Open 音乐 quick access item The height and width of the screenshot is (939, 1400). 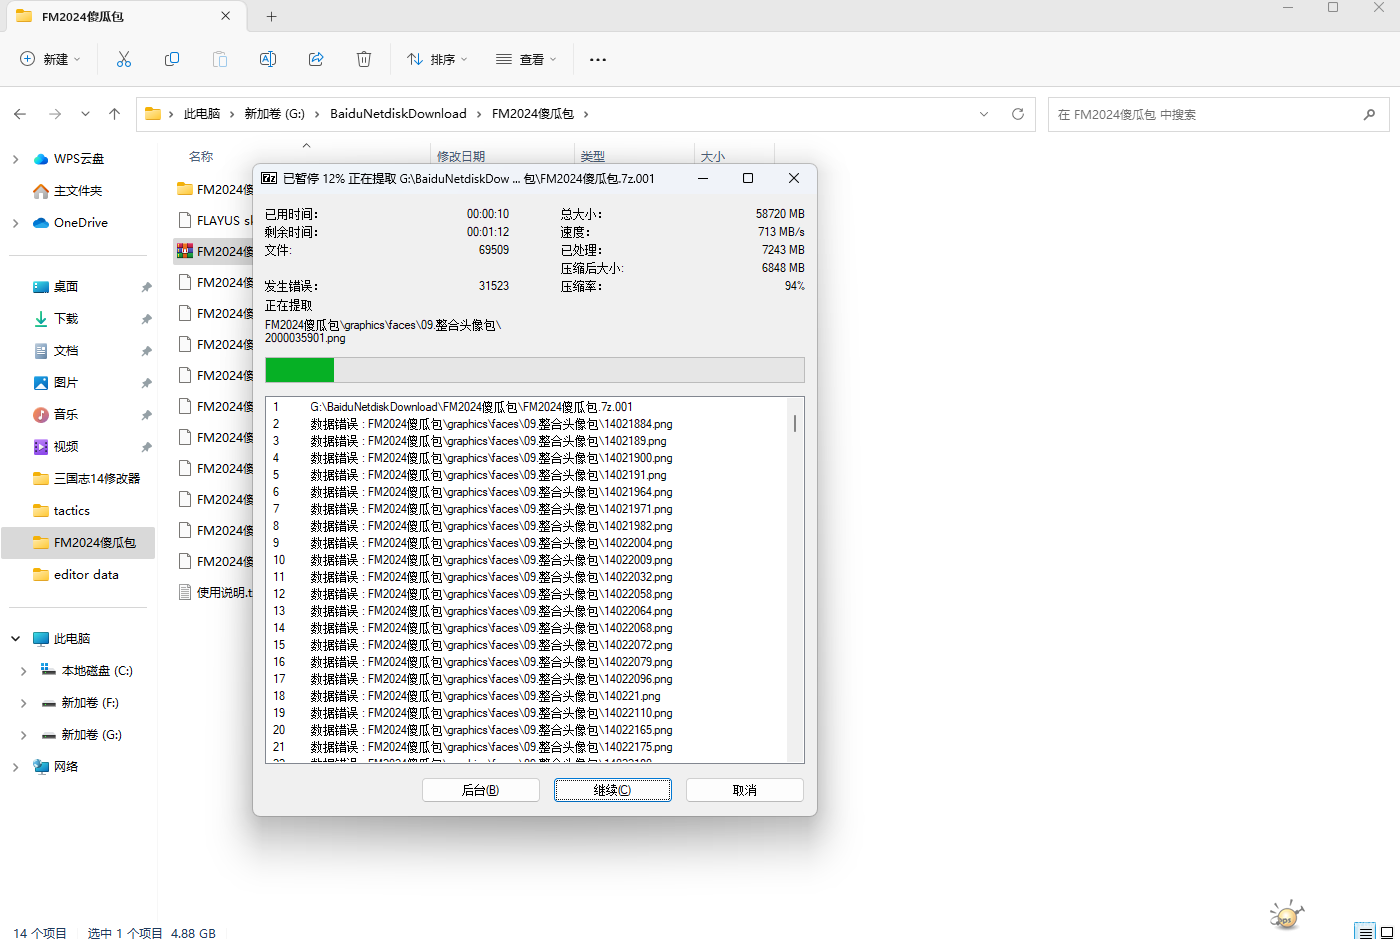tap(66, 415)
